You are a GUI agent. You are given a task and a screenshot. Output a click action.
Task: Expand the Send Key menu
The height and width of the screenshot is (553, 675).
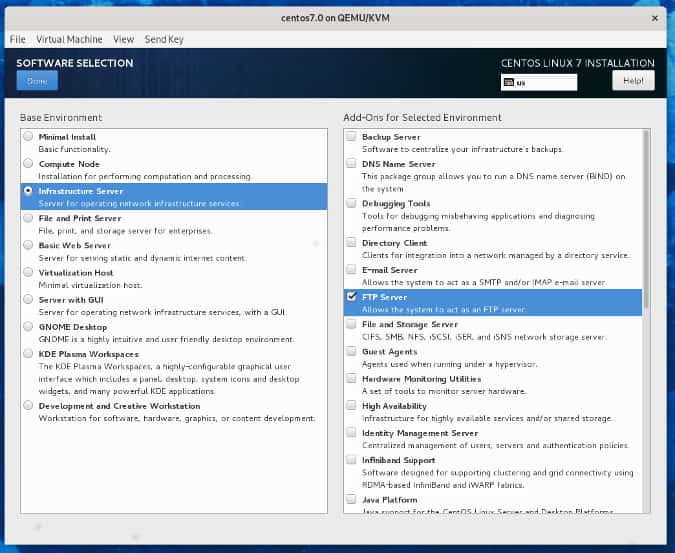[x=164, y=39]
